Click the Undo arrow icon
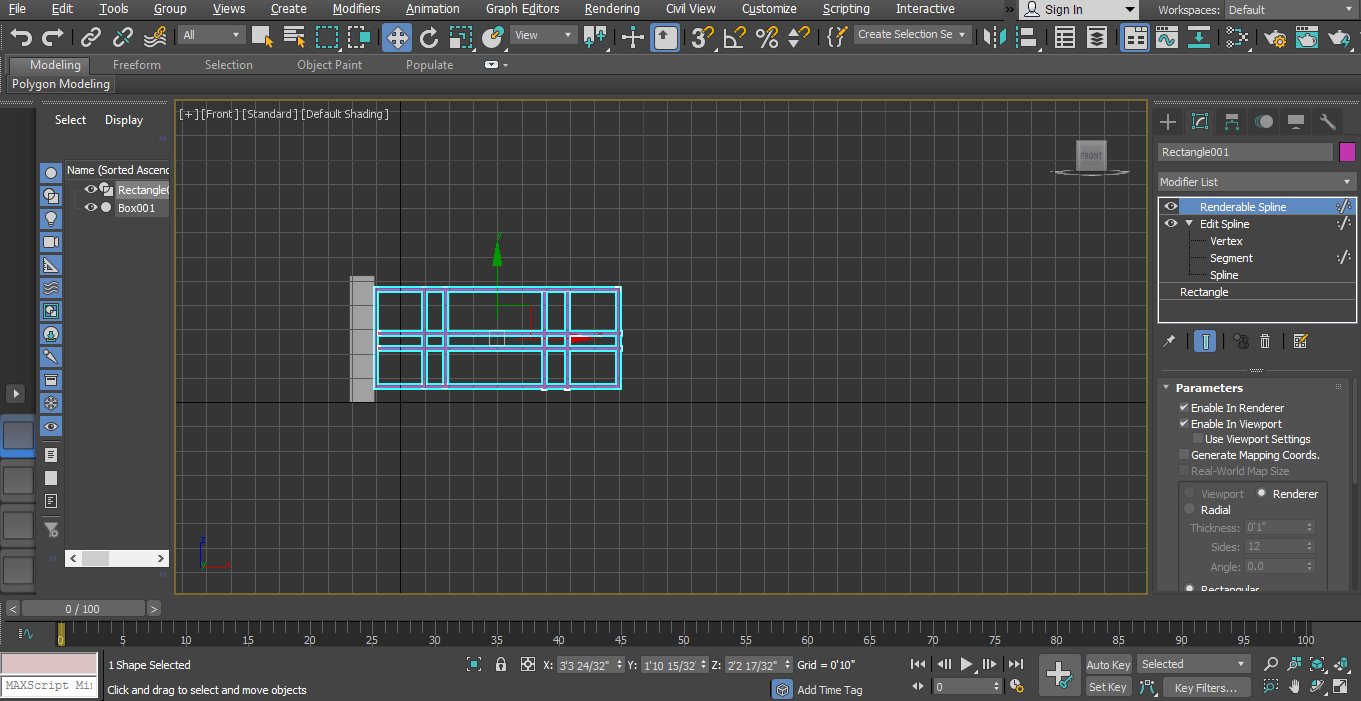 (x=19, y=37)
